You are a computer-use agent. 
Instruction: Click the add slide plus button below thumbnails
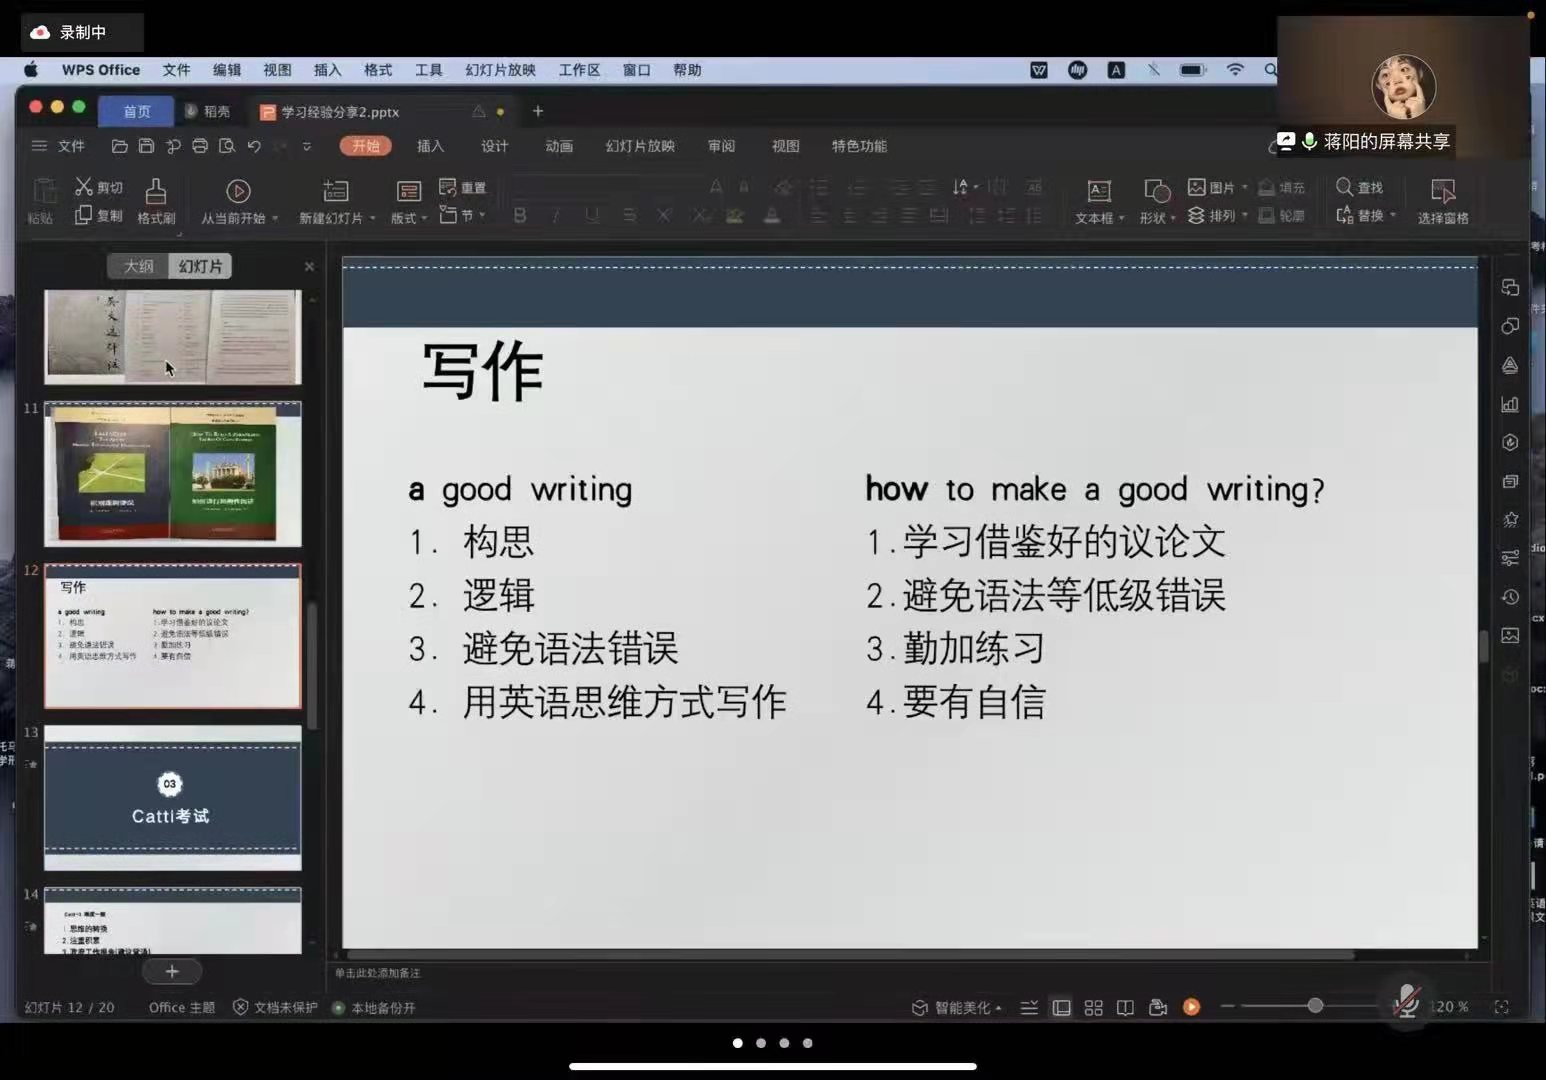coord(172,971)
